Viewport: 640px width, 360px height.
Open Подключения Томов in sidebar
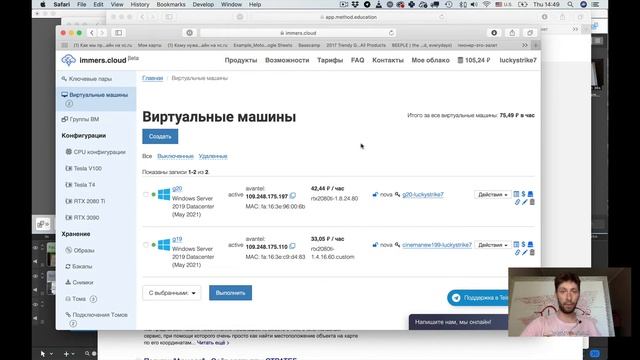pos(96,319)
